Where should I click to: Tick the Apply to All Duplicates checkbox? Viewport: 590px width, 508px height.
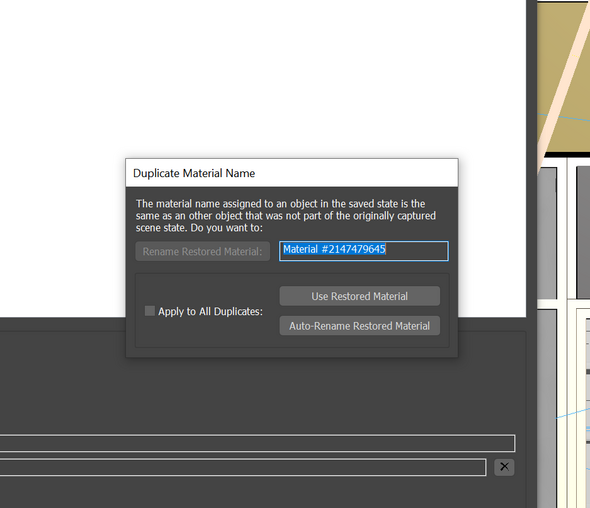pyautogui.click(x=150, y=311)
